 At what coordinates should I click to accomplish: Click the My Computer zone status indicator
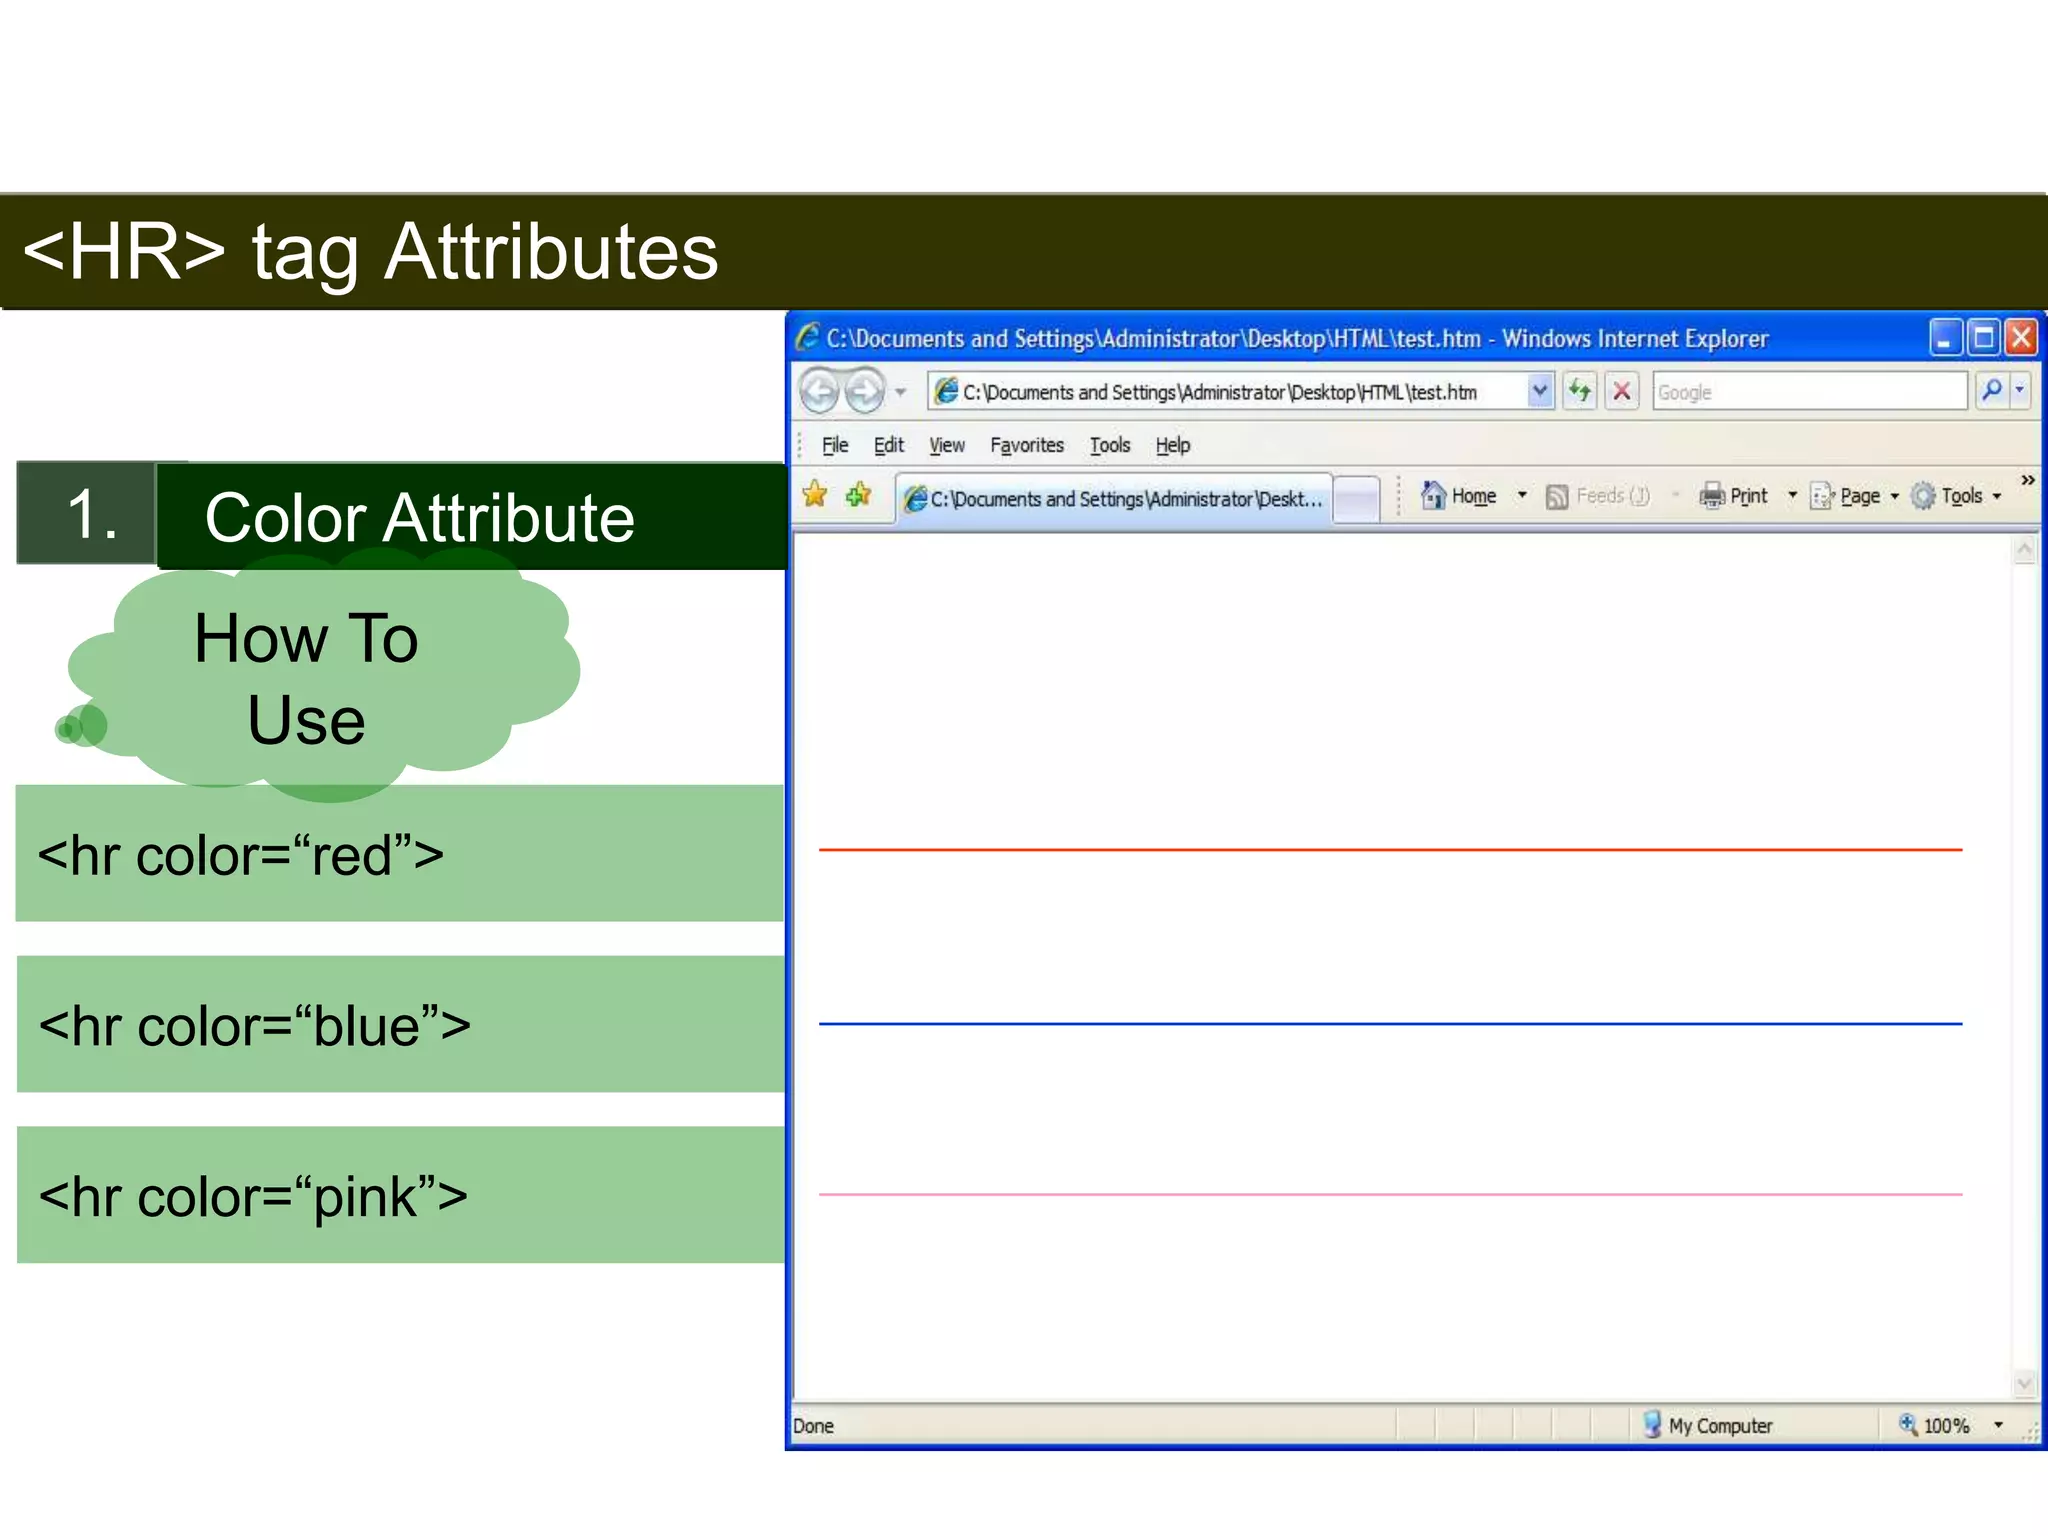click(1708, 1425)
